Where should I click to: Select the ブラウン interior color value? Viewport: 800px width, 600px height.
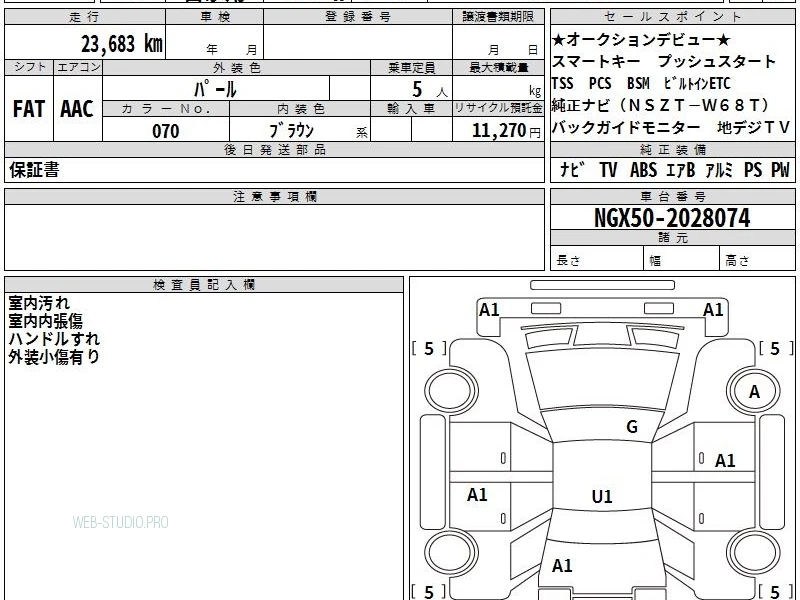click(291, 131)
